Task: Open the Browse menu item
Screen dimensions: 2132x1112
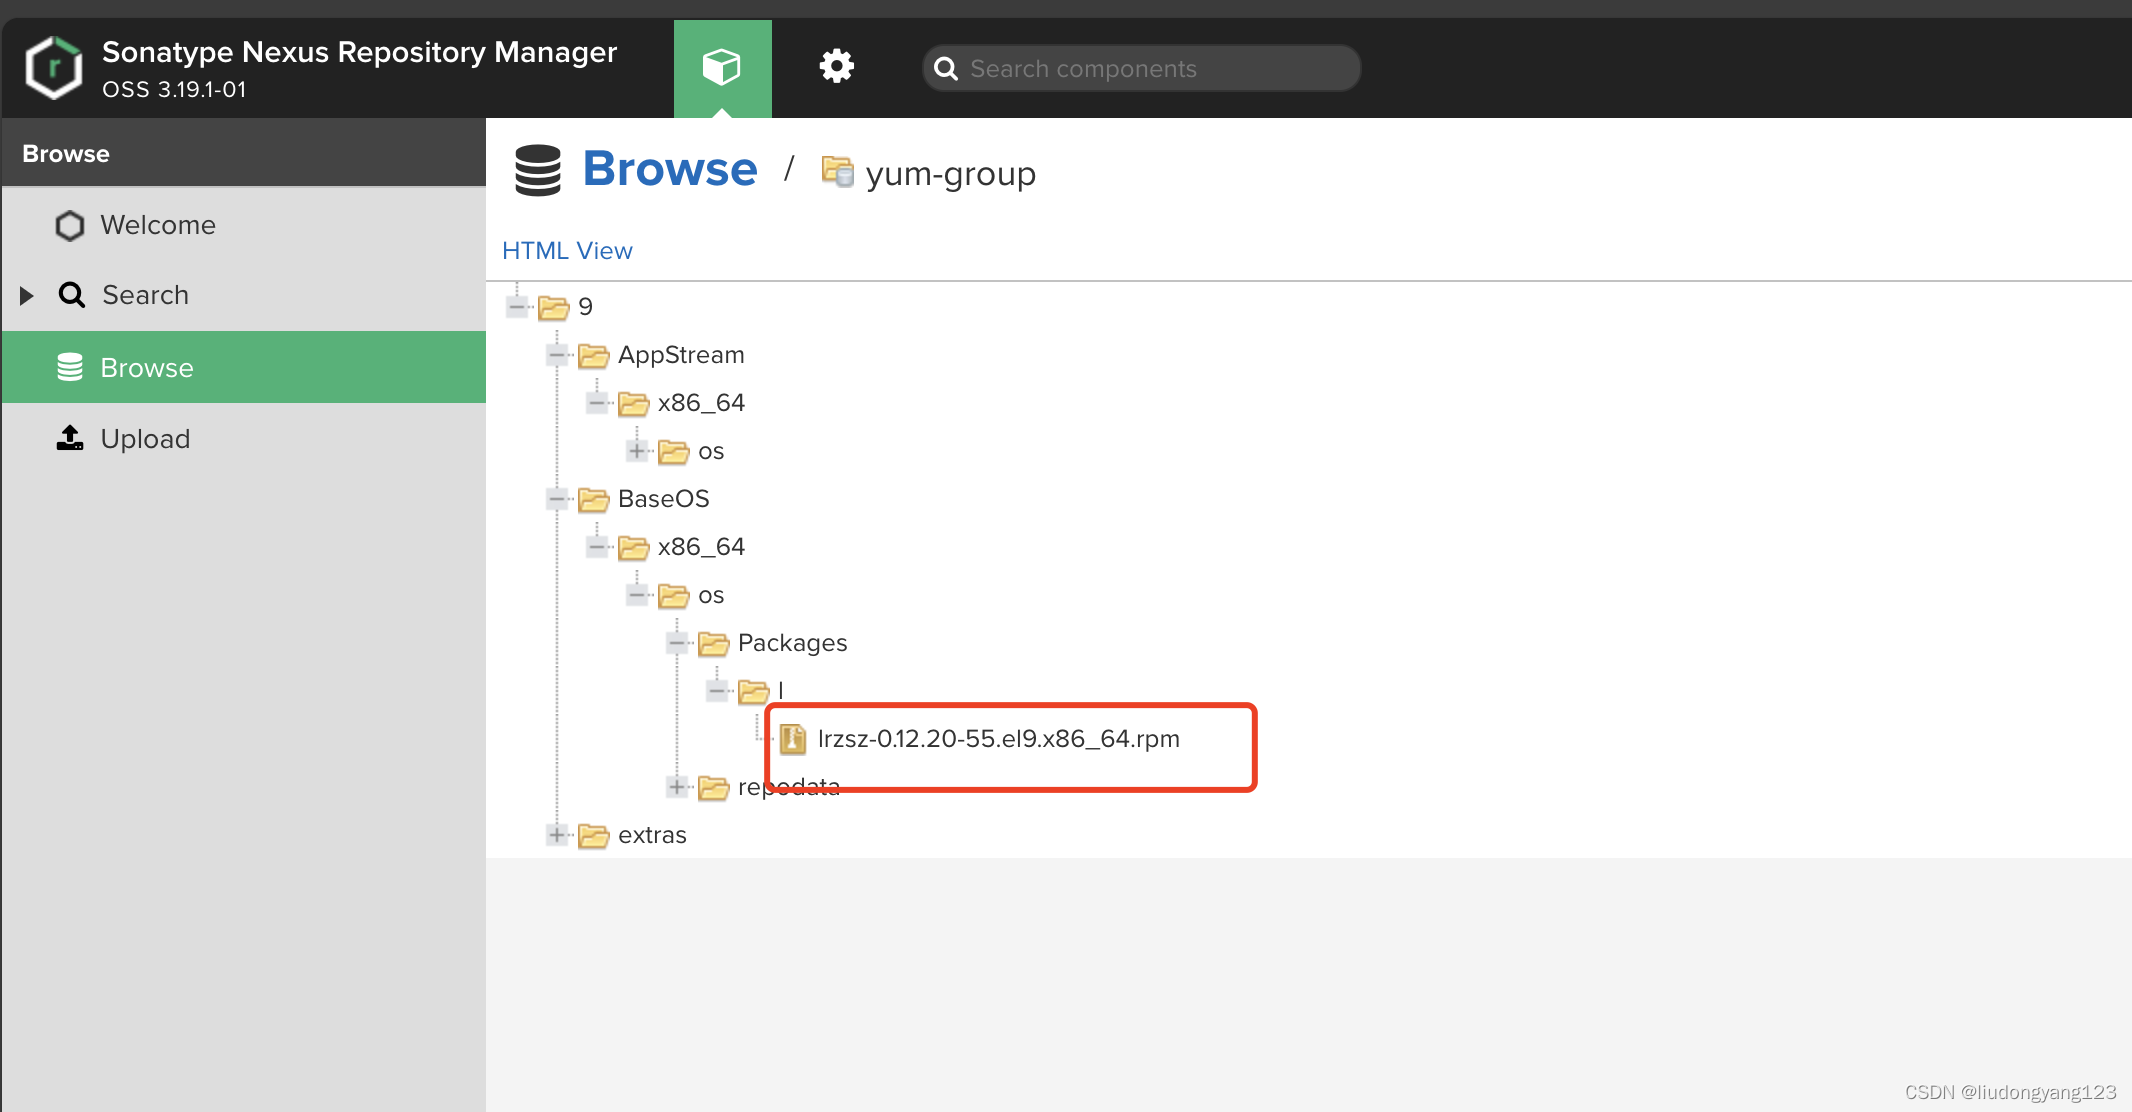Action: pyautogui.click(x=147, y=368)
